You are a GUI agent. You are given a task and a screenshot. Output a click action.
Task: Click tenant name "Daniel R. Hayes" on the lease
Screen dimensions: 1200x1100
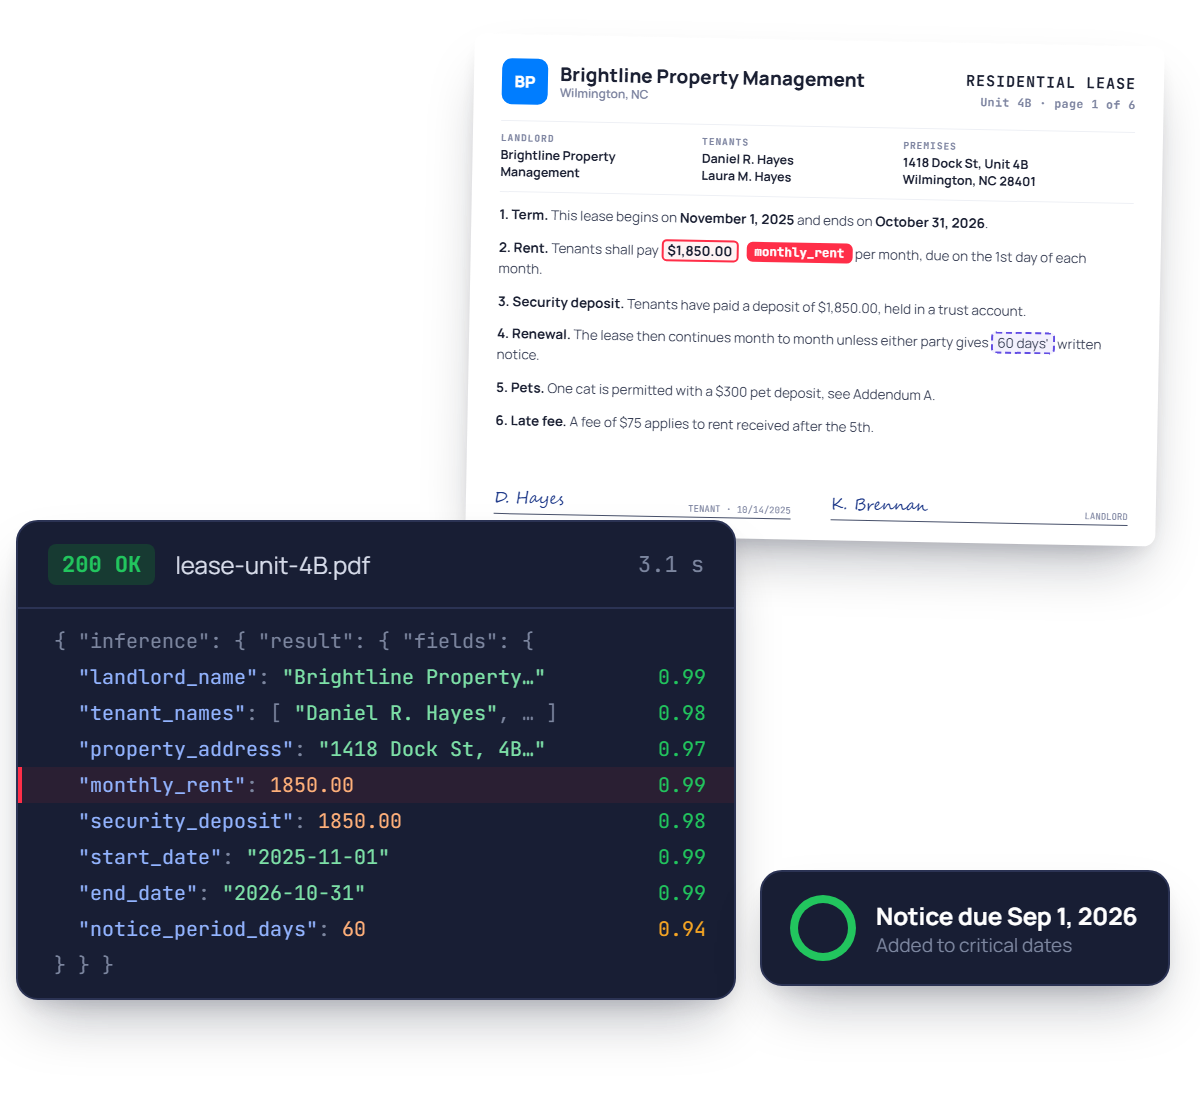(748, 160)
